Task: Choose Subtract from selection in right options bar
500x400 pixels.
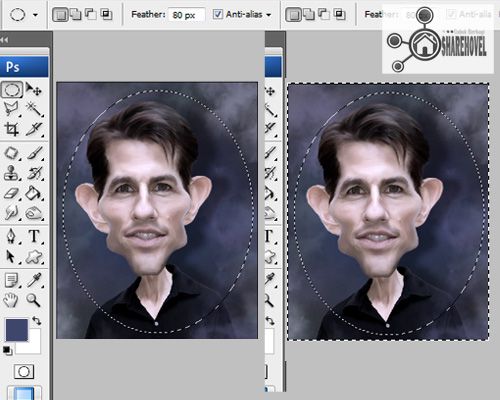Action: (324, 14)
